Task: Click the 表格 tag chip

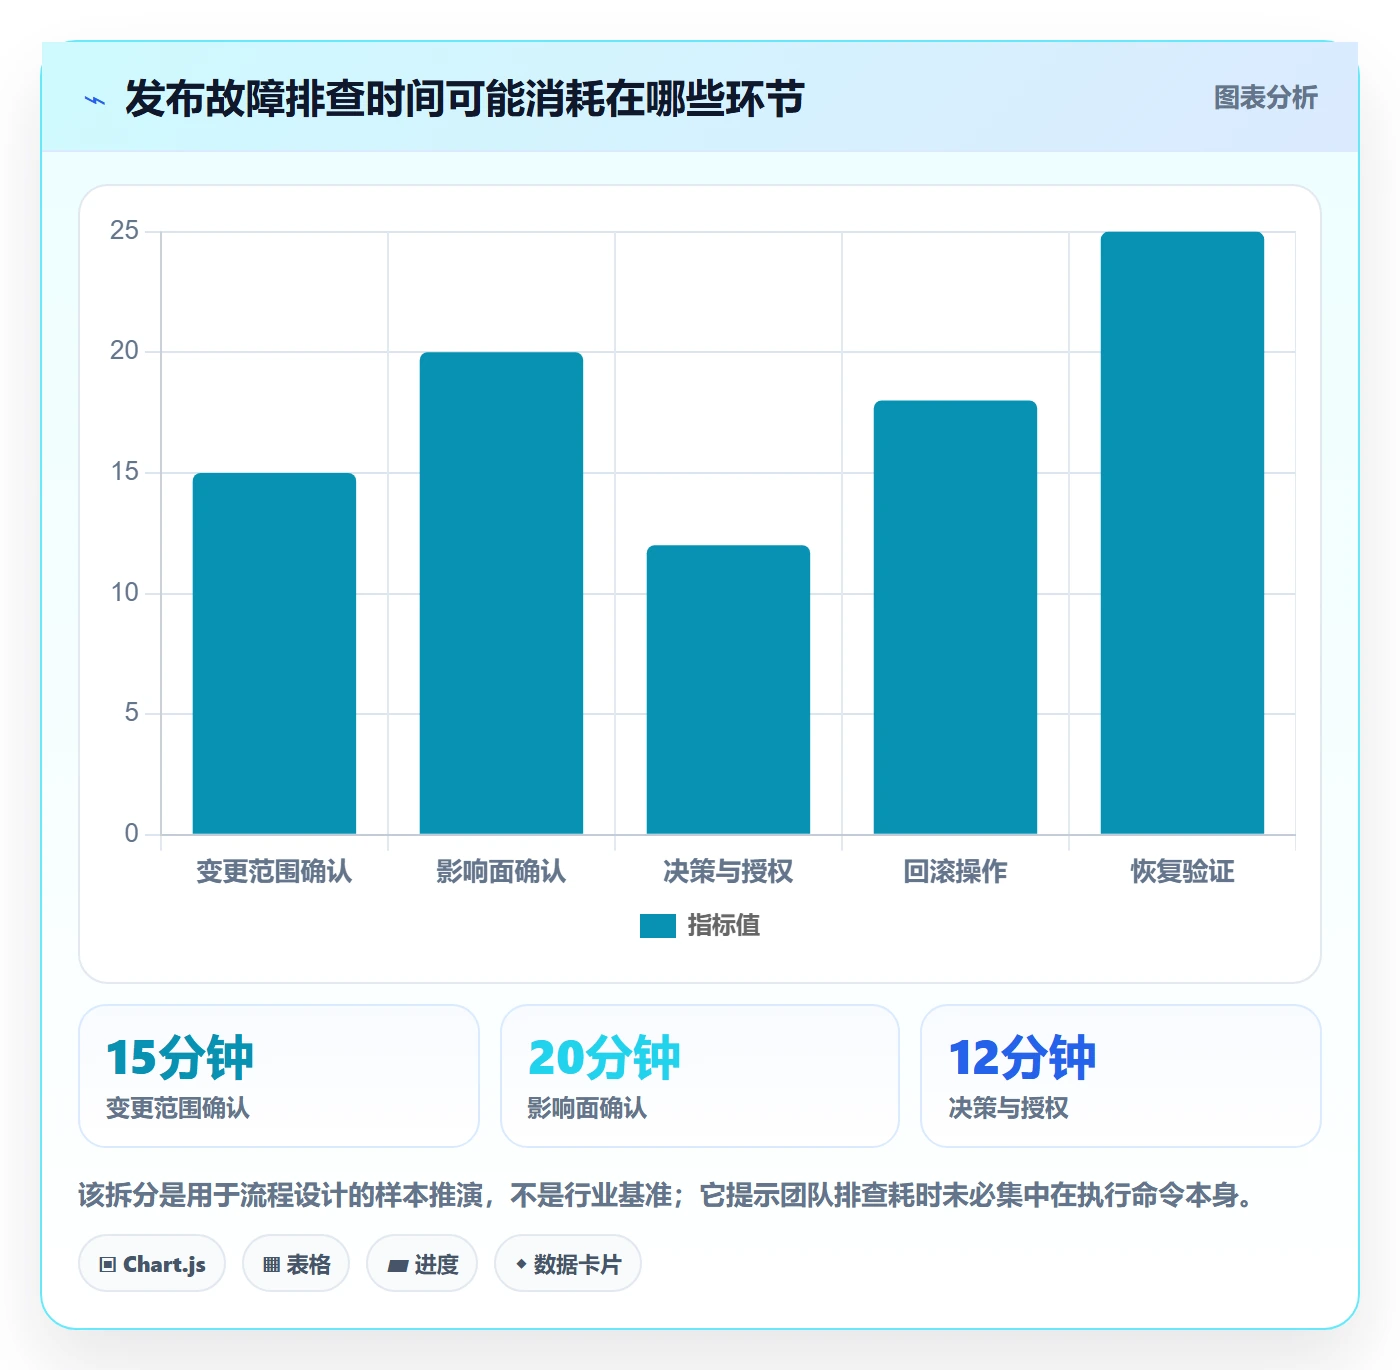Action: 296,1264
